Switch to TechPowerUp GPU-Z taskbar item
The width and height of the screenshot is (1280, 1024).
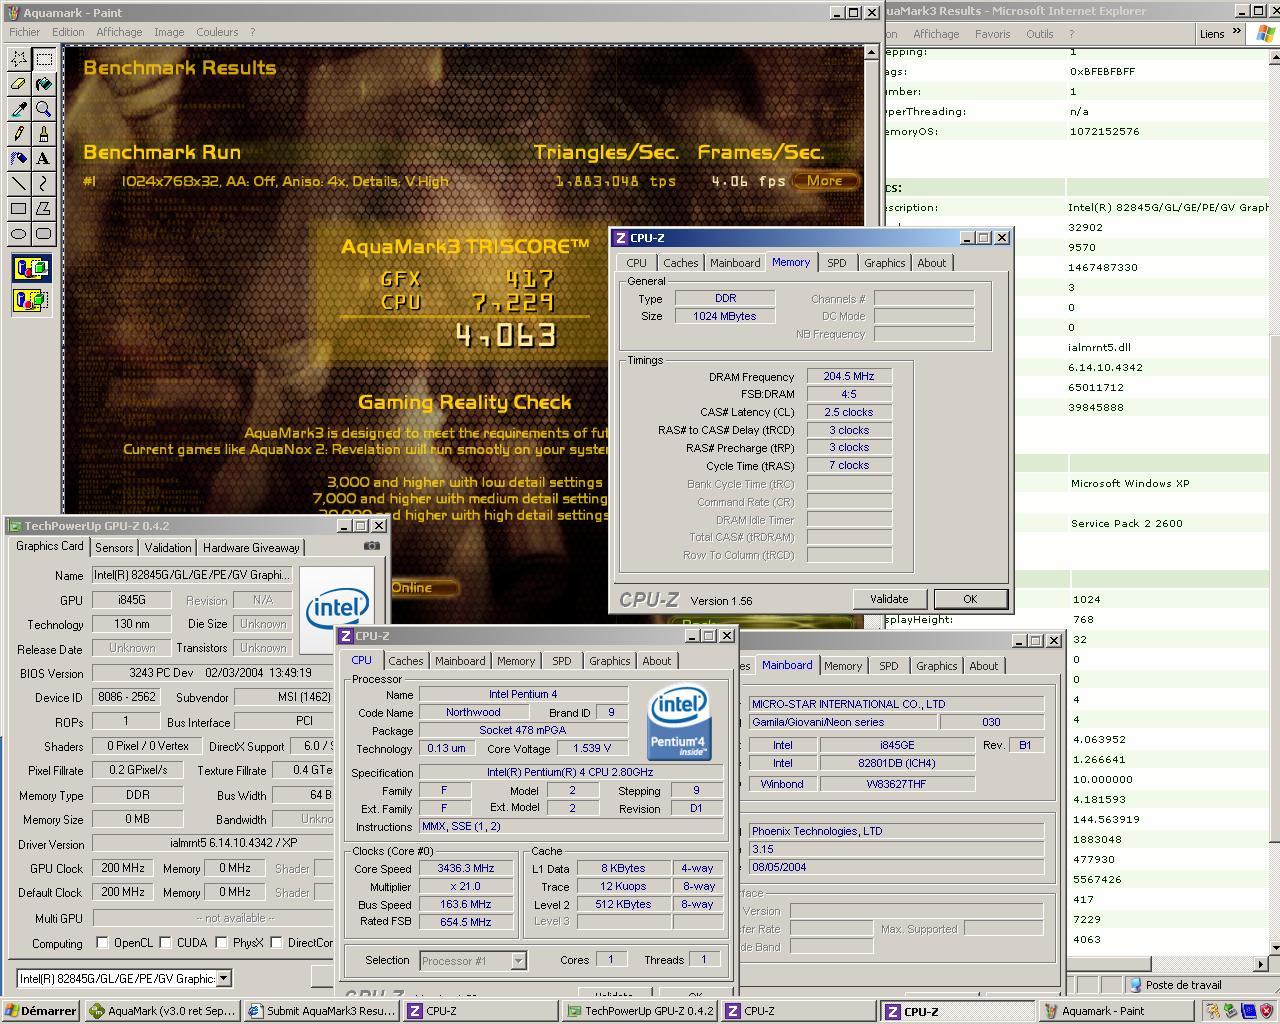(639, 1011)
